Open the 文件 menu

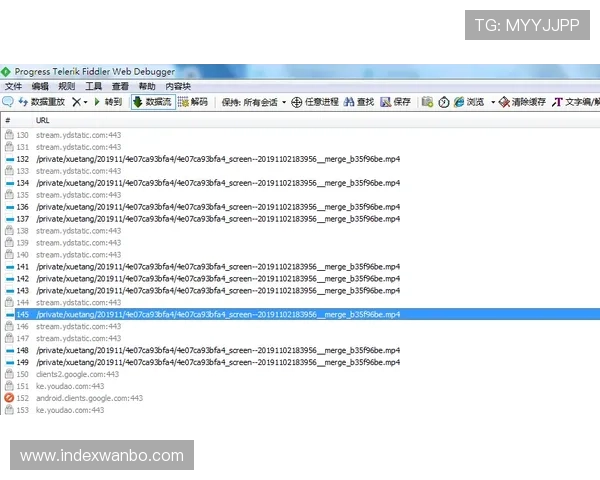coord(12,87)
